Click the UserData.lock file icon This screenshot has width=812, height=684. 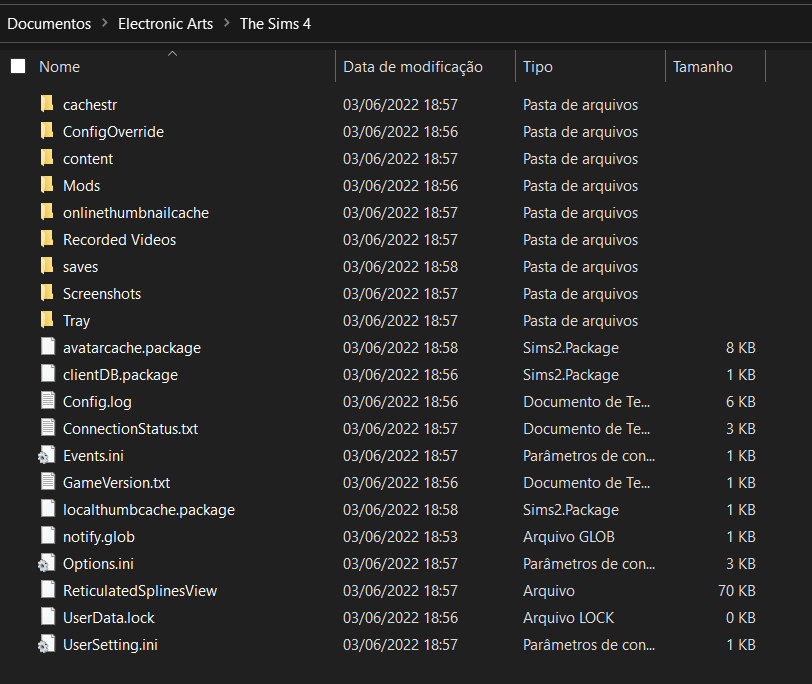tap(47, 617)
